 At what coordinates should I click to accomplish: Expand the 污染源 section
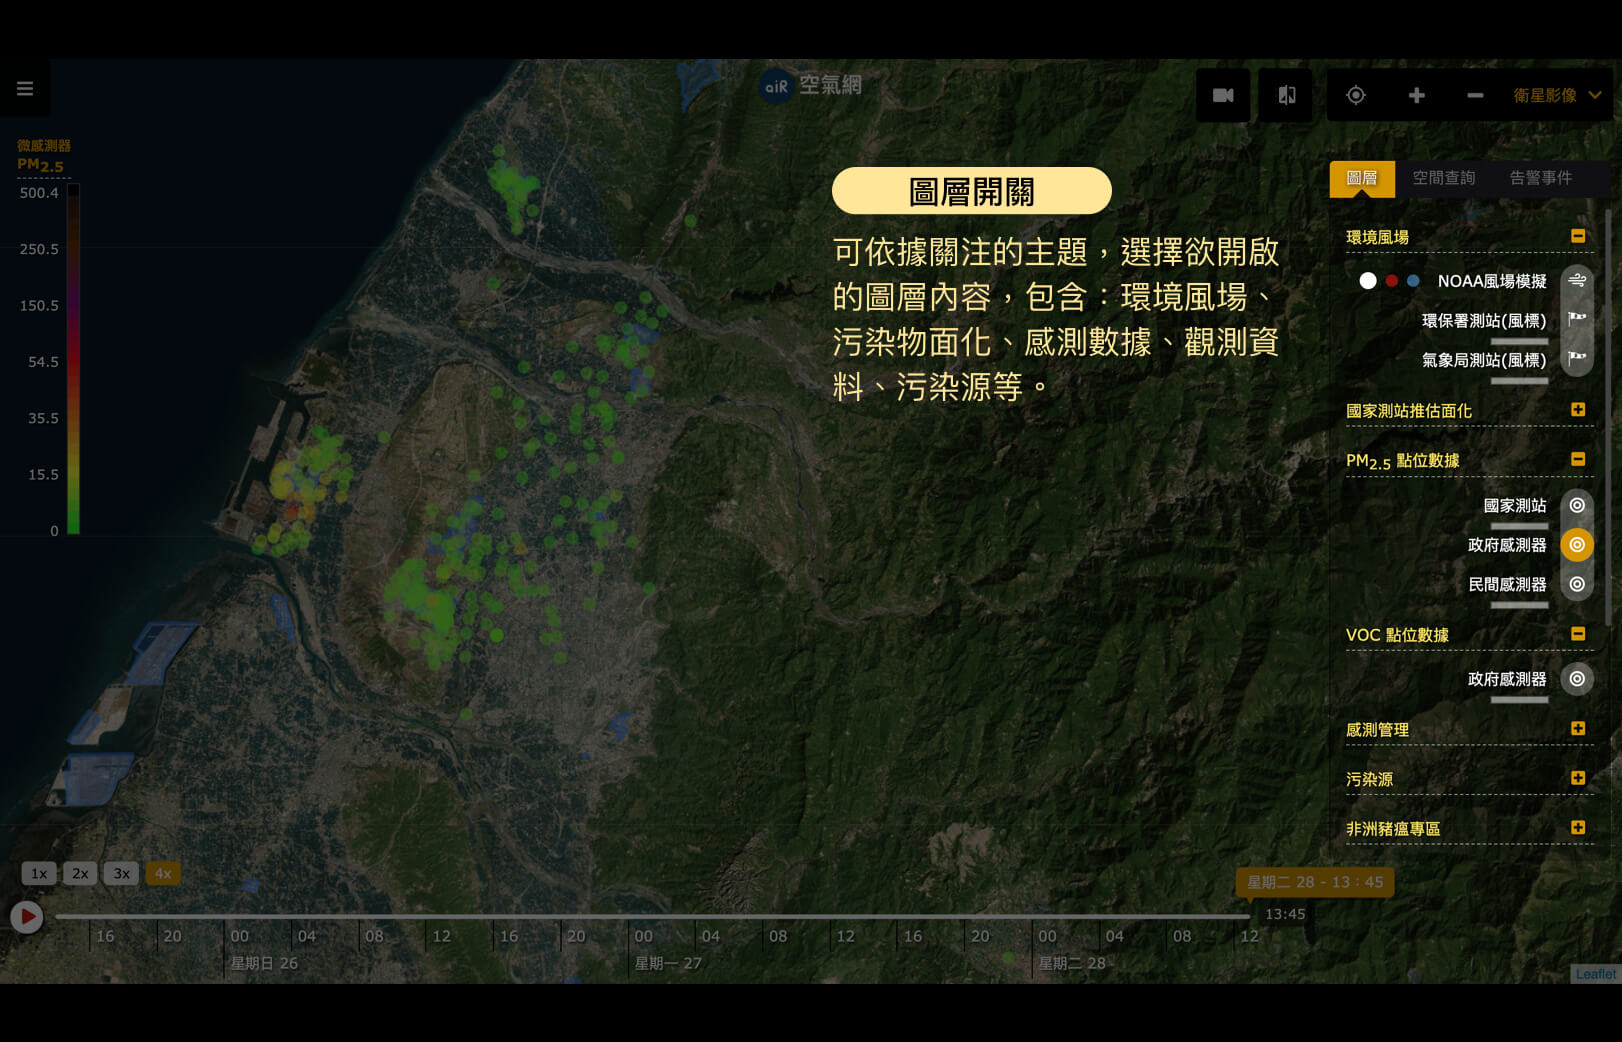1578,778
